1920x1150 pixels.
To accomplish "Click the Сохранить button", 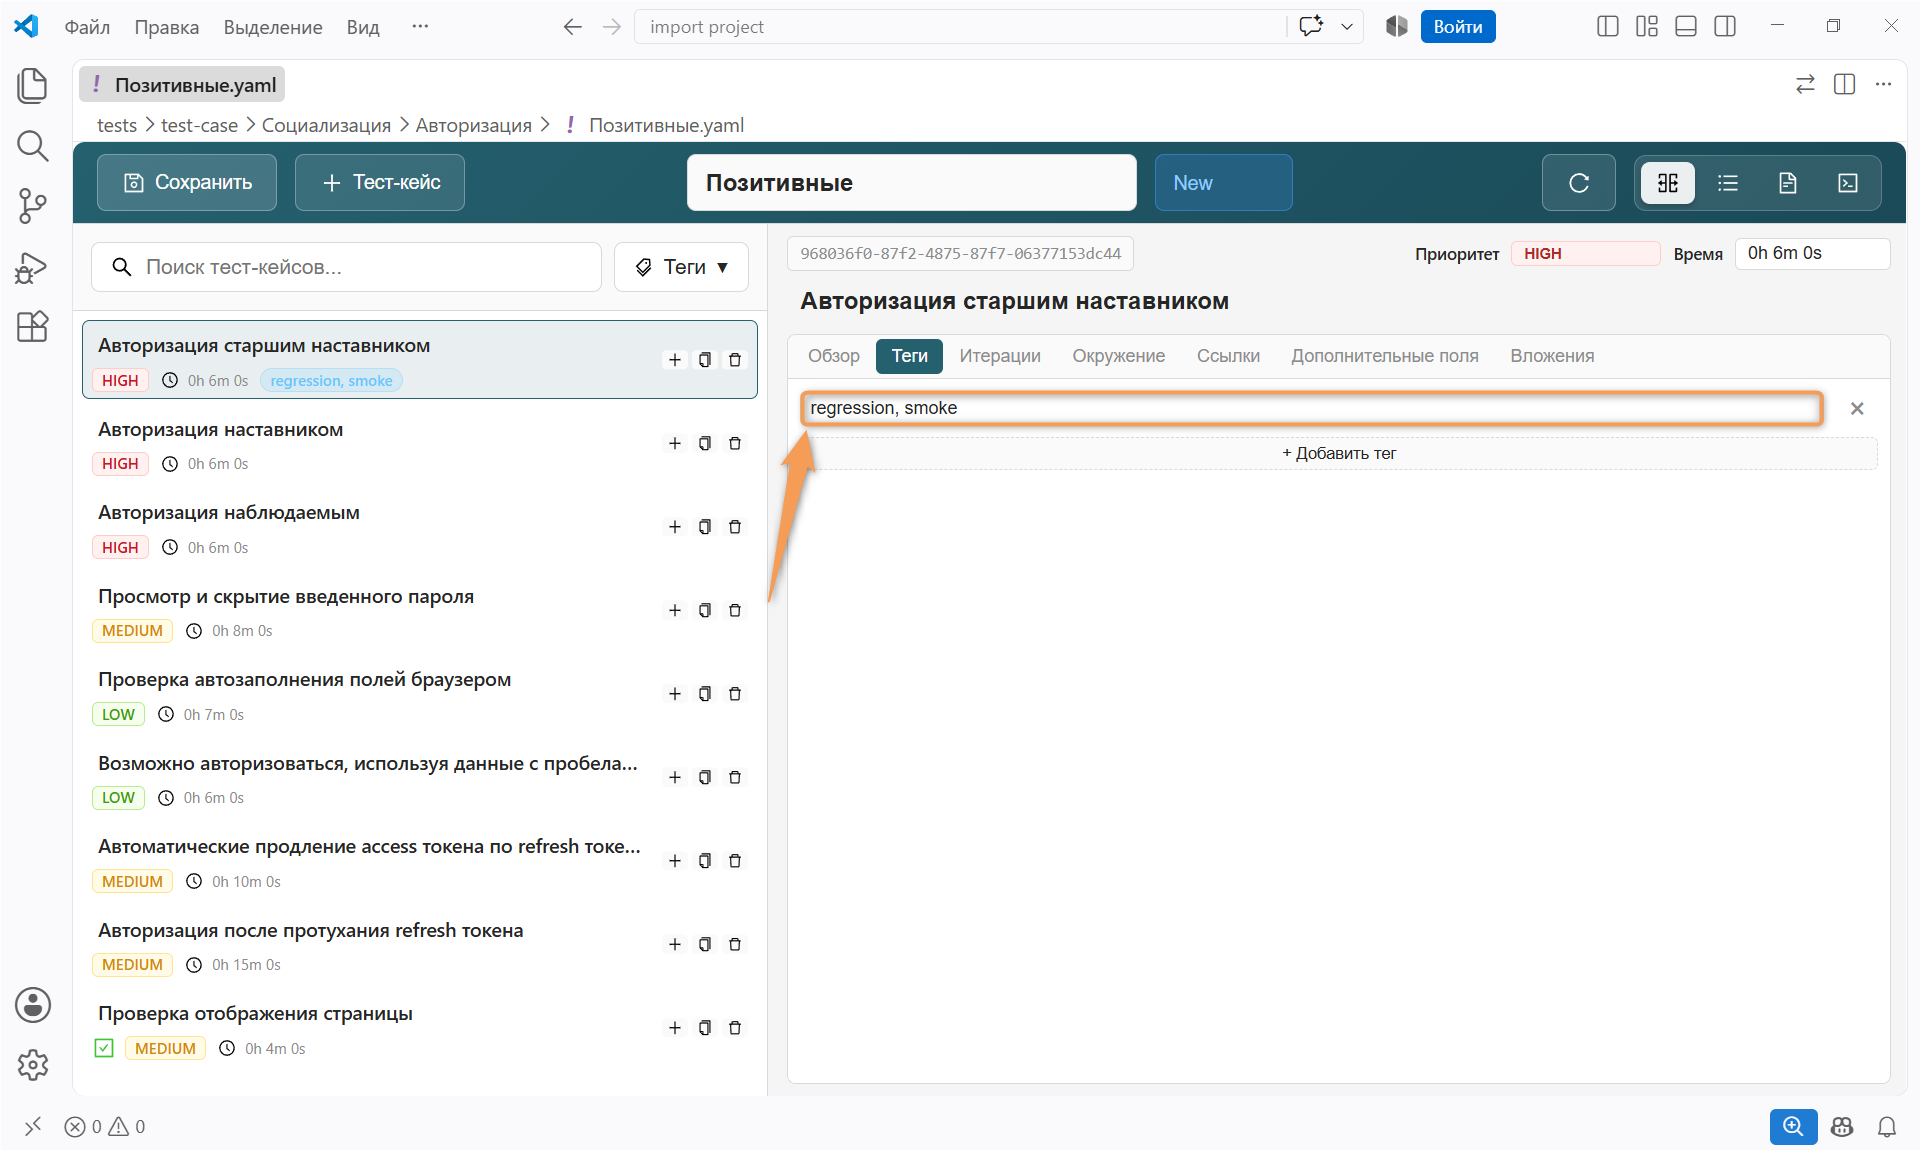I will click(187, 183).
